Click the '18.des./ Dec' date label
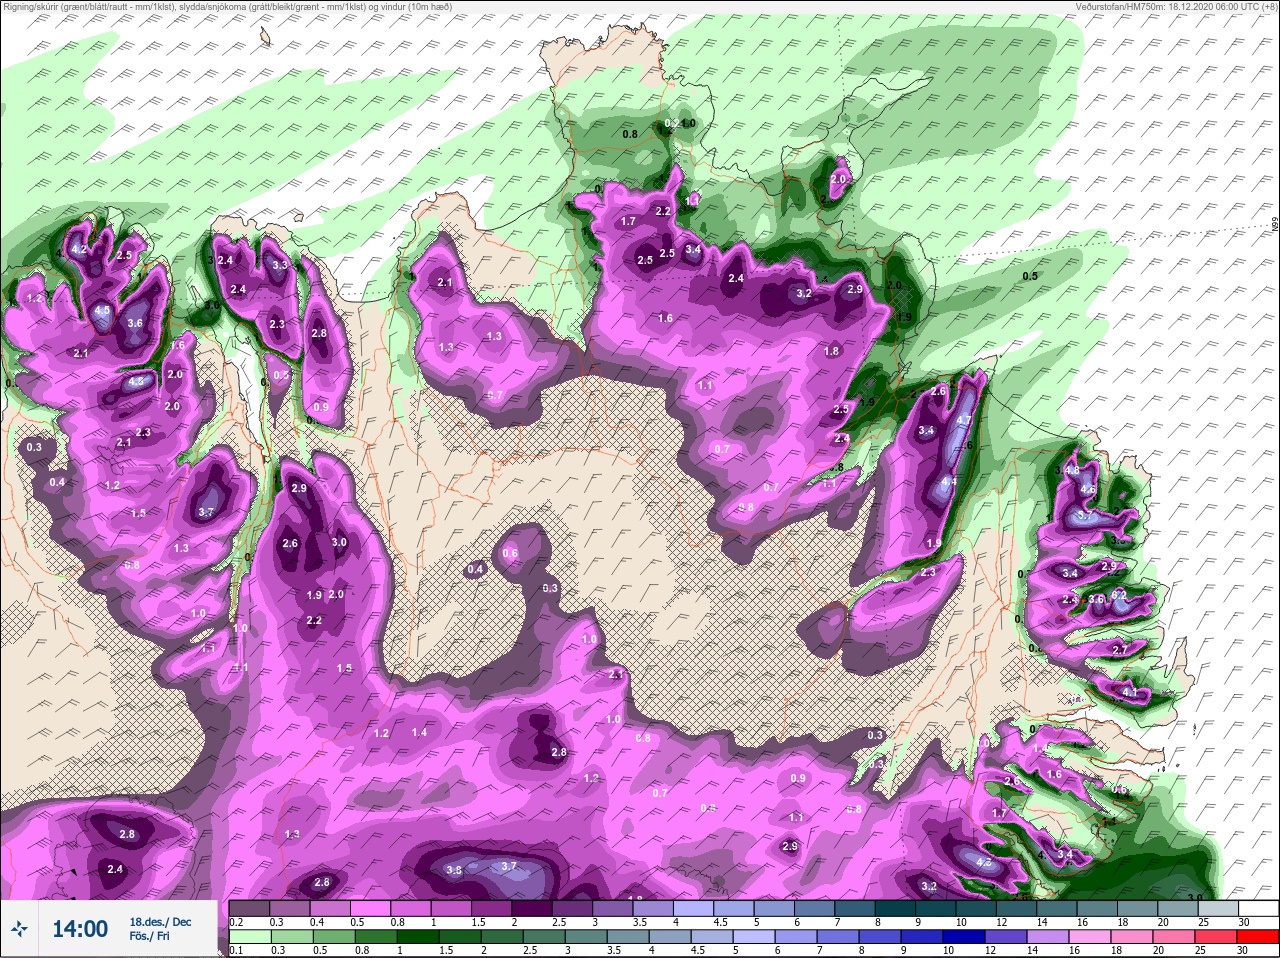The height and width of the screenshot is (958, 1280). tap(160, 922)
